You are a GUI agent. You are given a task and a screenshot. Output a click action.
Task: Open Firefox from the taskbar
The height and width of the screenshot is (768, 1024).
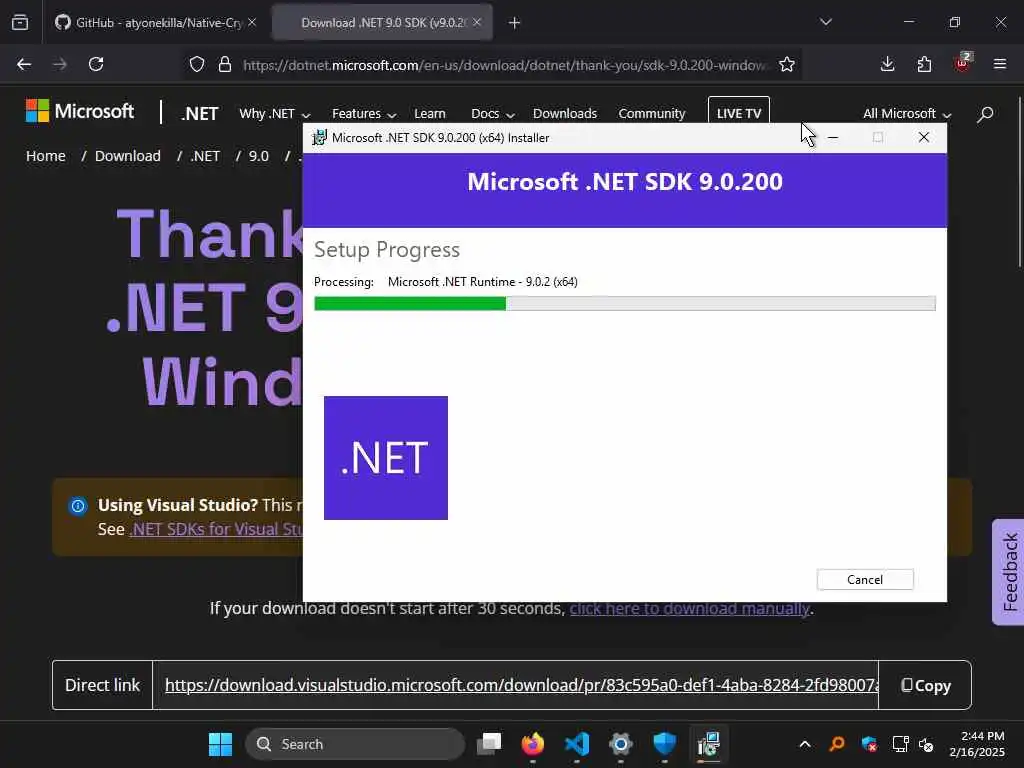533,744
